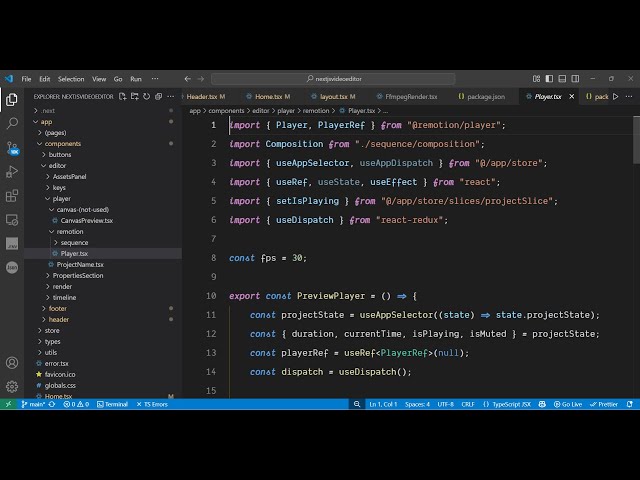The image size is (640, 480).
Task: Open the Customize Layout icon
Action: pyautogui.click(x=536, y=79)
